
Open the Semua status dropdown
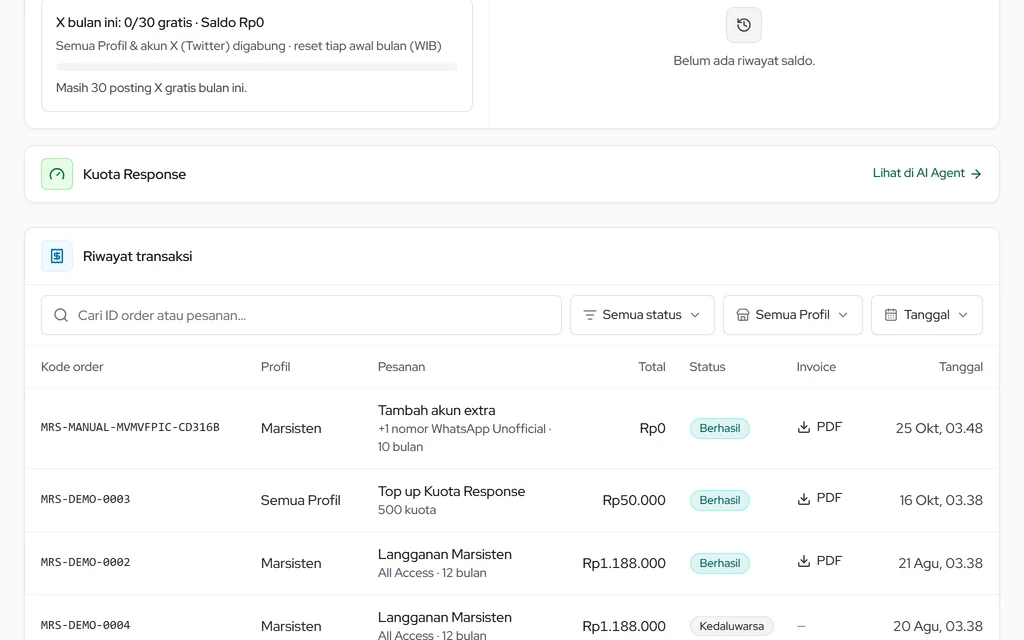click(642, 315)
